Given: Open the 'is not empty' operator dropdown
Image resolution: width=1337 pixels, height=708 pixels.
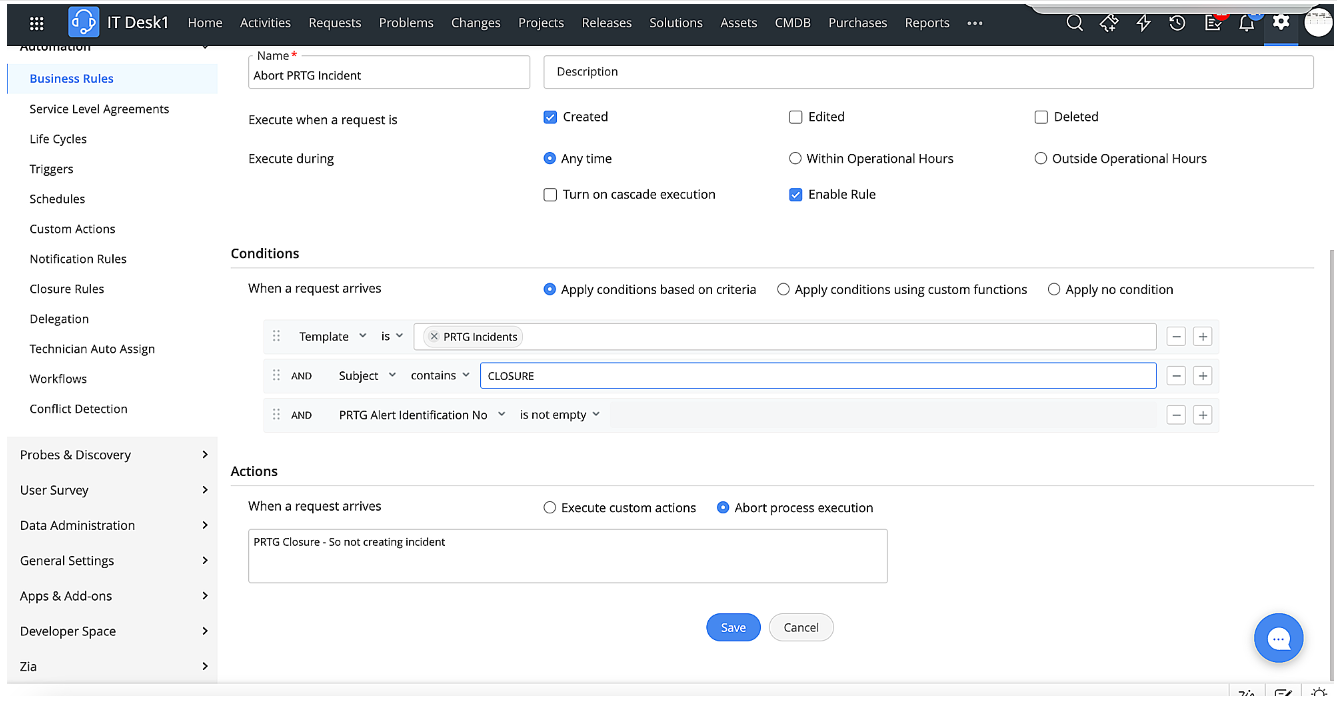Looking at the screenshot, I should [x=559, y=415].
